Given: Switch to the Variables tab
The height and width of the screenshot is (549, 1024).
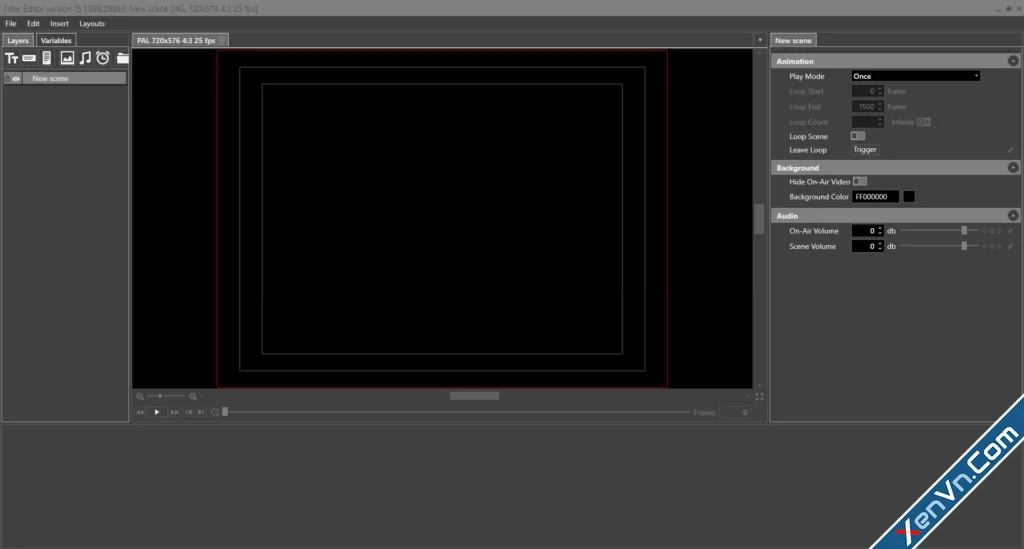Looking at the screenshot, I should [x=56, y=40].
